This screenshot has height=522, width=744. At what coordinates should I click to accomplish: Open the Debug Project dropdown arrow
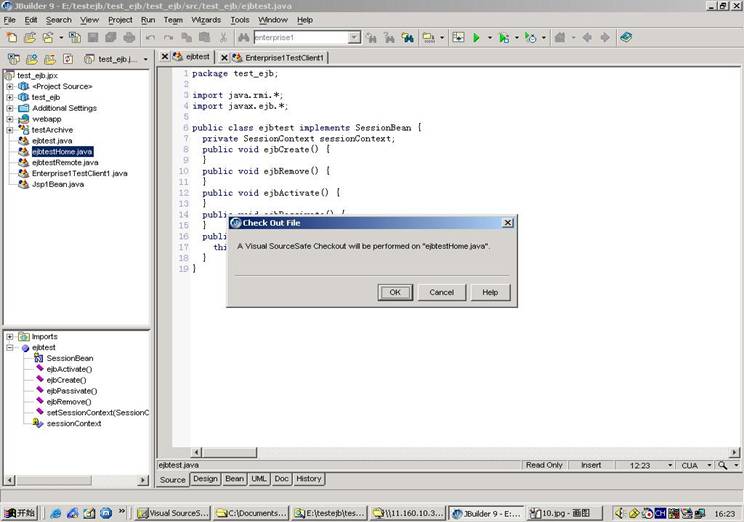click(x=517, y=37)
